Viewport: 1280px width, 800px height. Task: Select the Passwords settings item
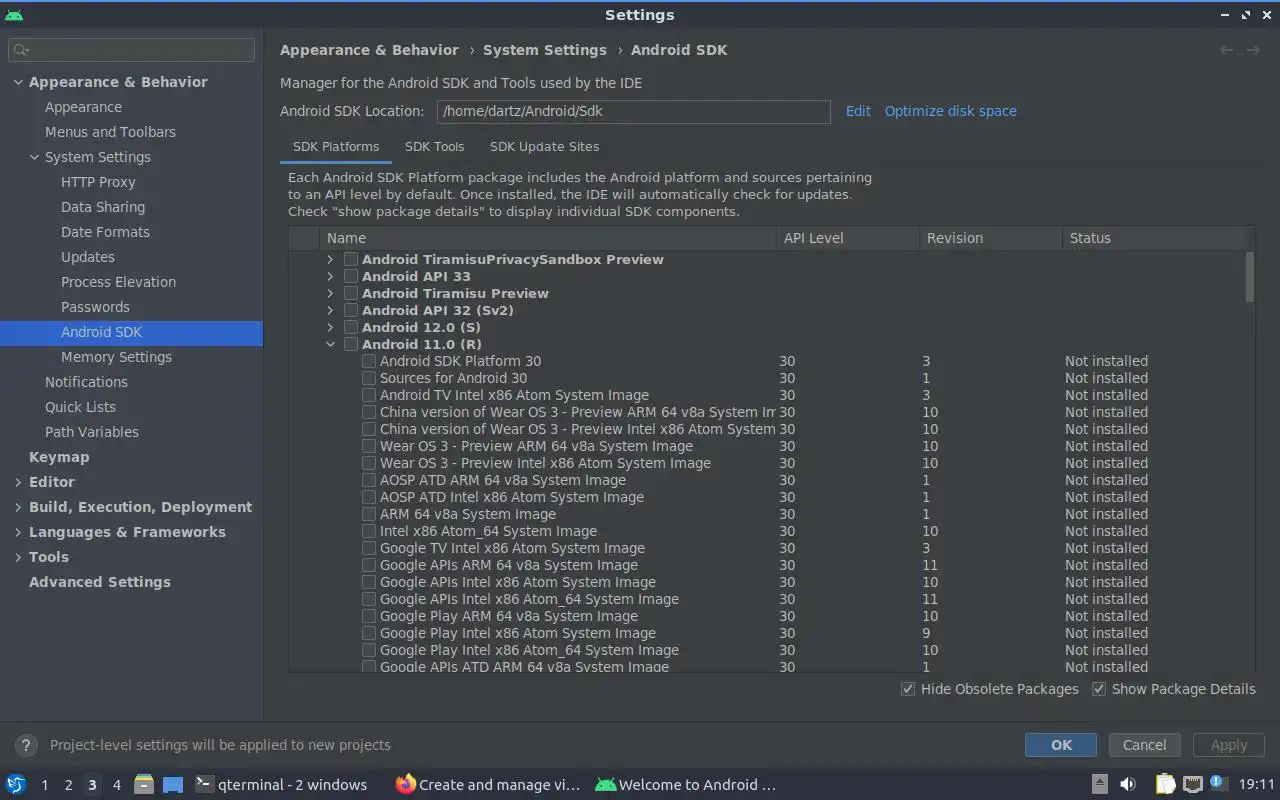pyautogui.click(x=95, y=307)
